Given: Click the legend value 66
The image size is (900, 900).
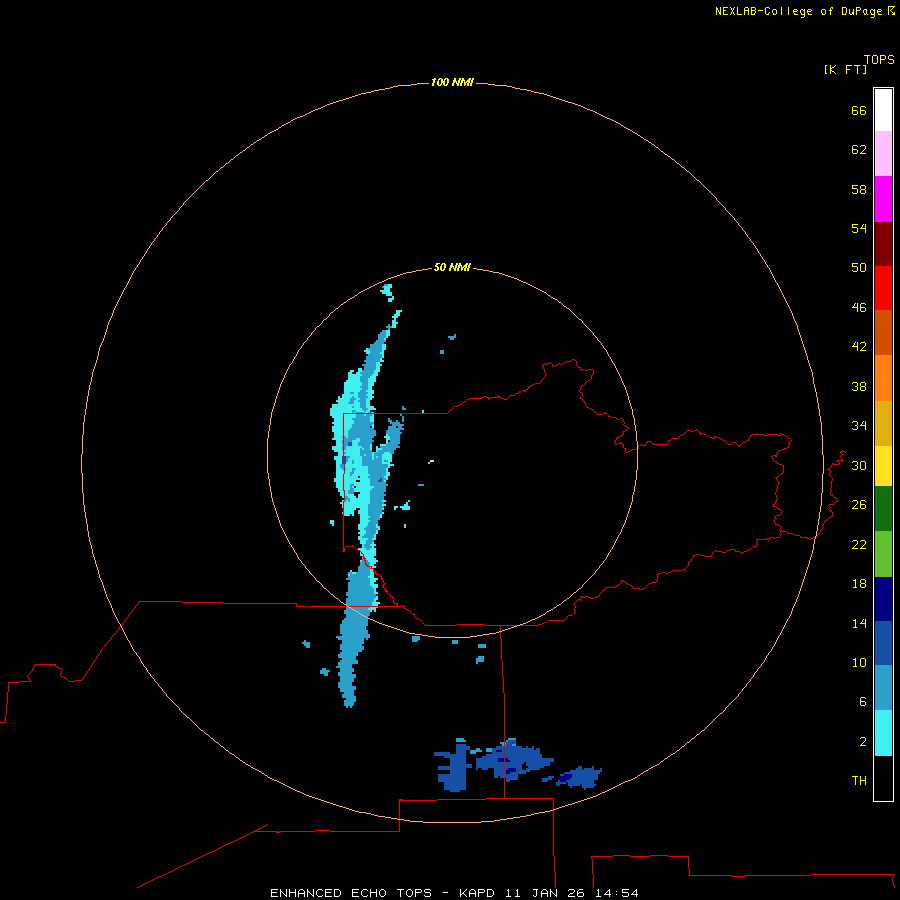Looking at the screenshot, I should point(859,110).
